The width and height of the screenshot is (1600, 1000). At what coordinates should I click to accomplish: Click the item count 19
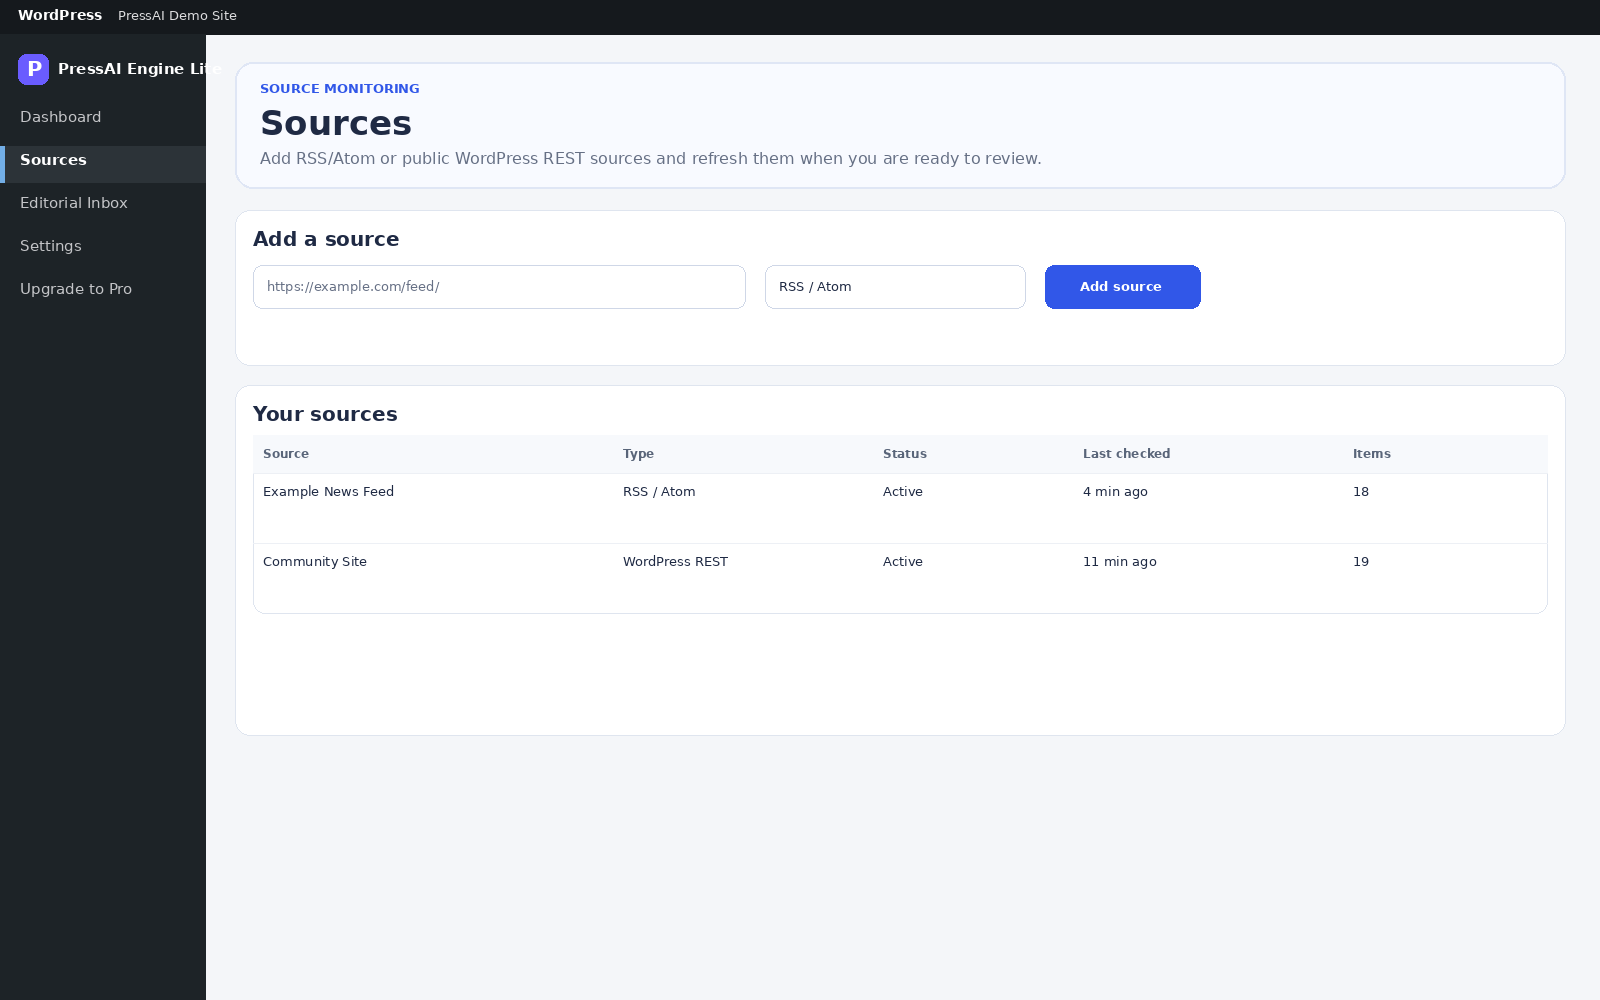tap(1361, 562)
